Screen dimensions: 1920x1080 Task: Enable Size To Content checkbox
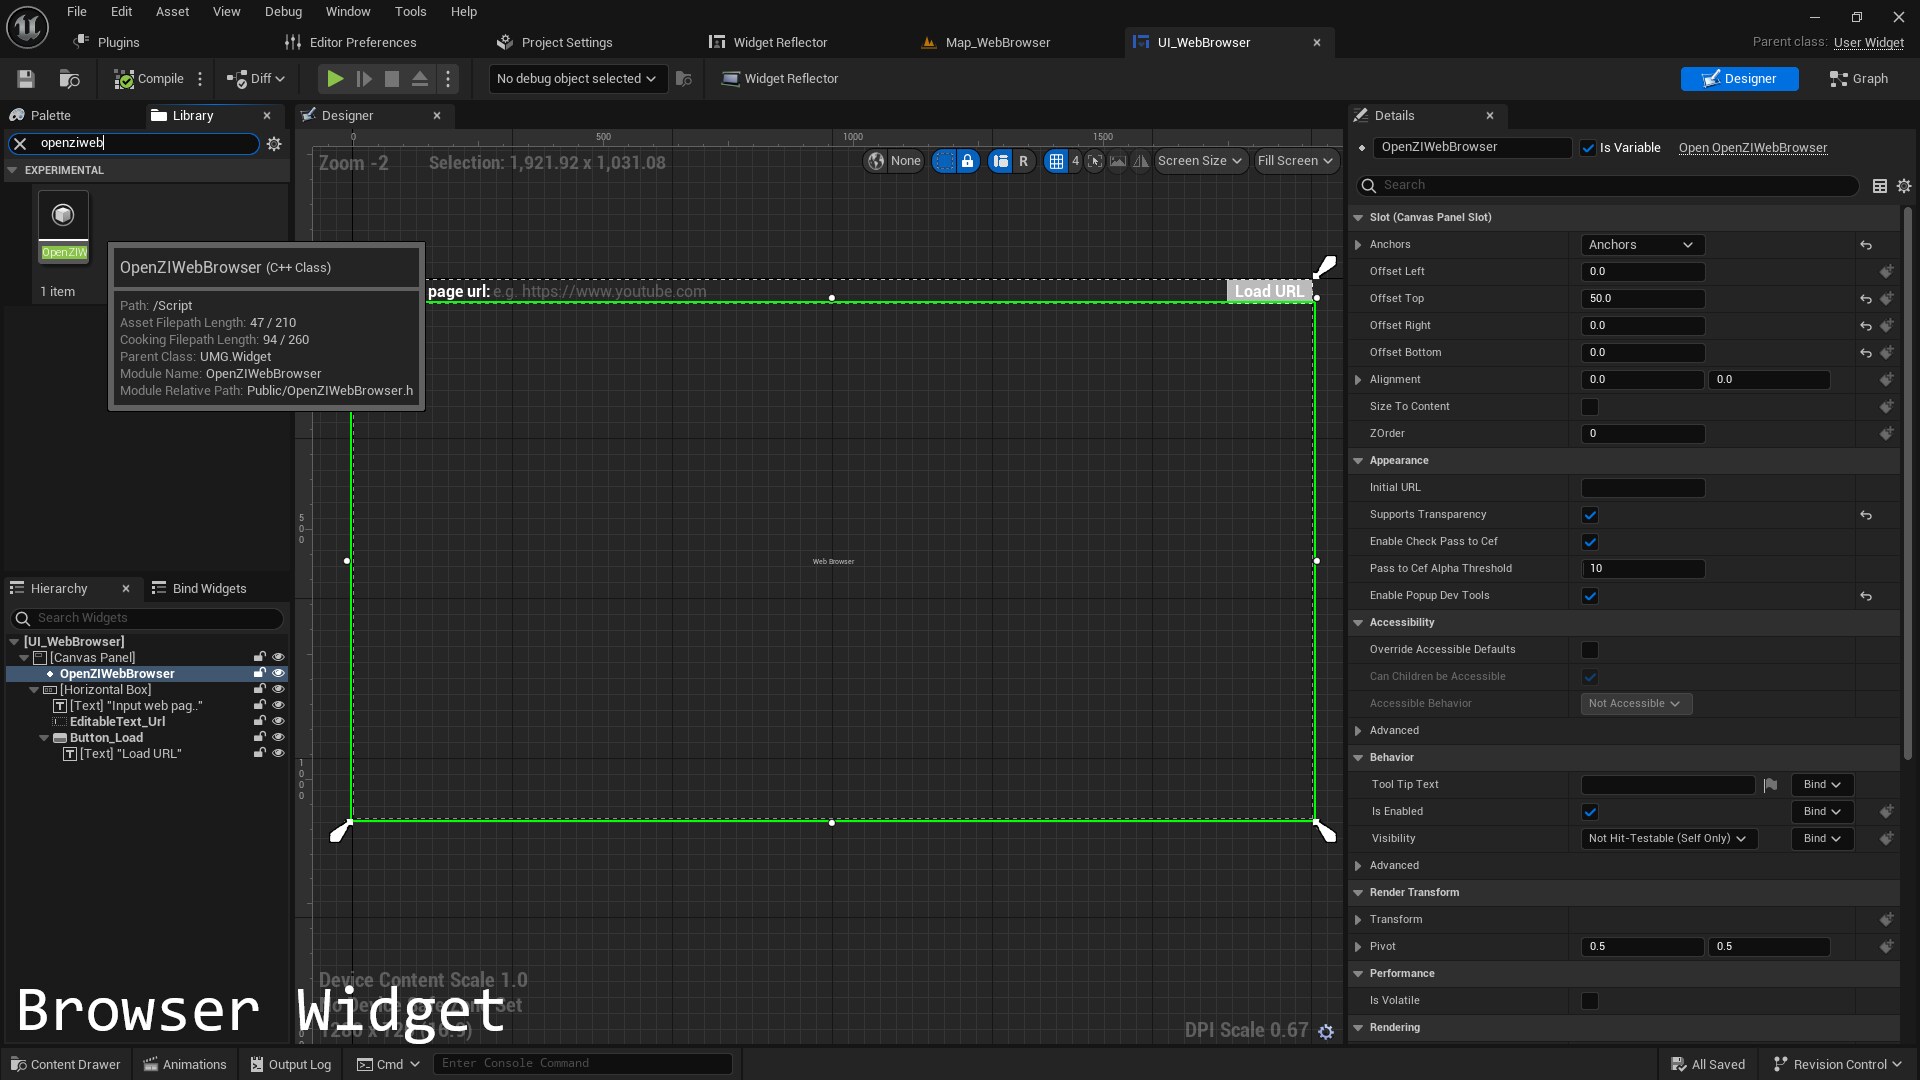point(1590,407)
